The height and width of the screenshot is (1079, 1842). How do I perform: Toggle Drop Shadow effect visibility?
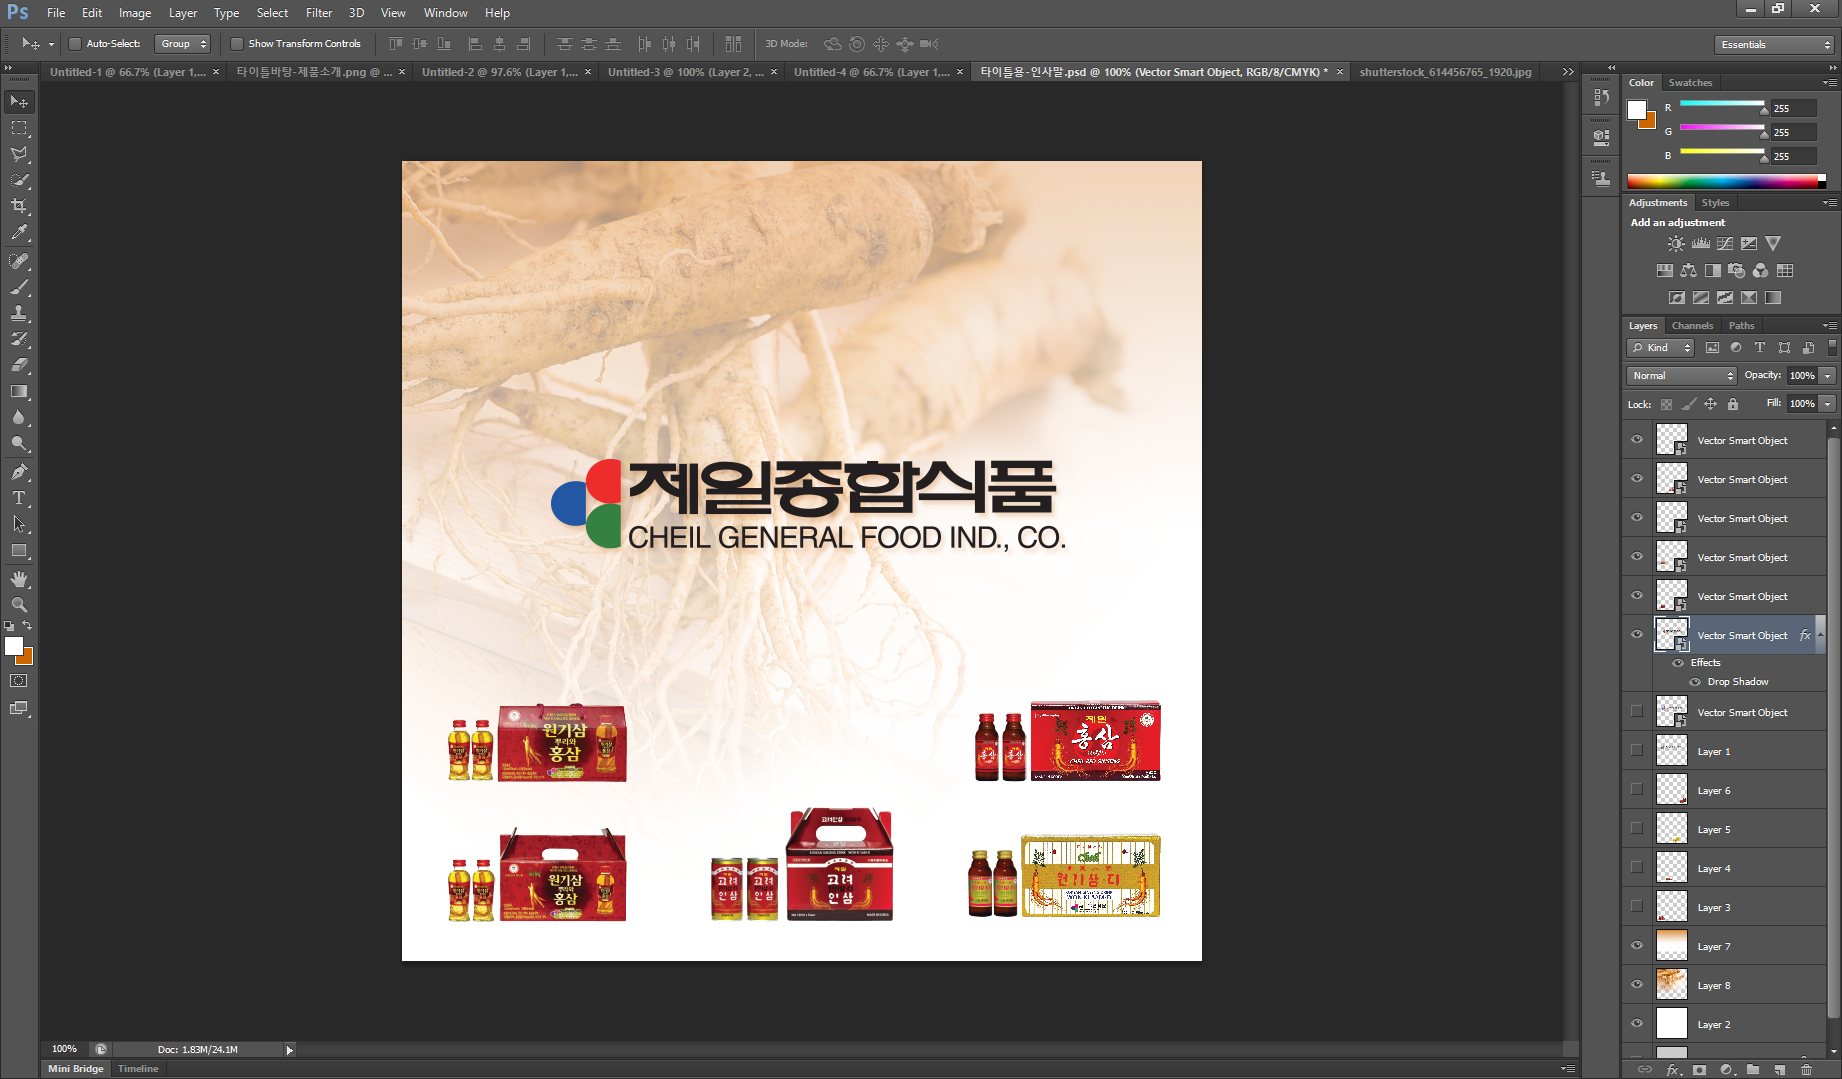(1695, 682)
